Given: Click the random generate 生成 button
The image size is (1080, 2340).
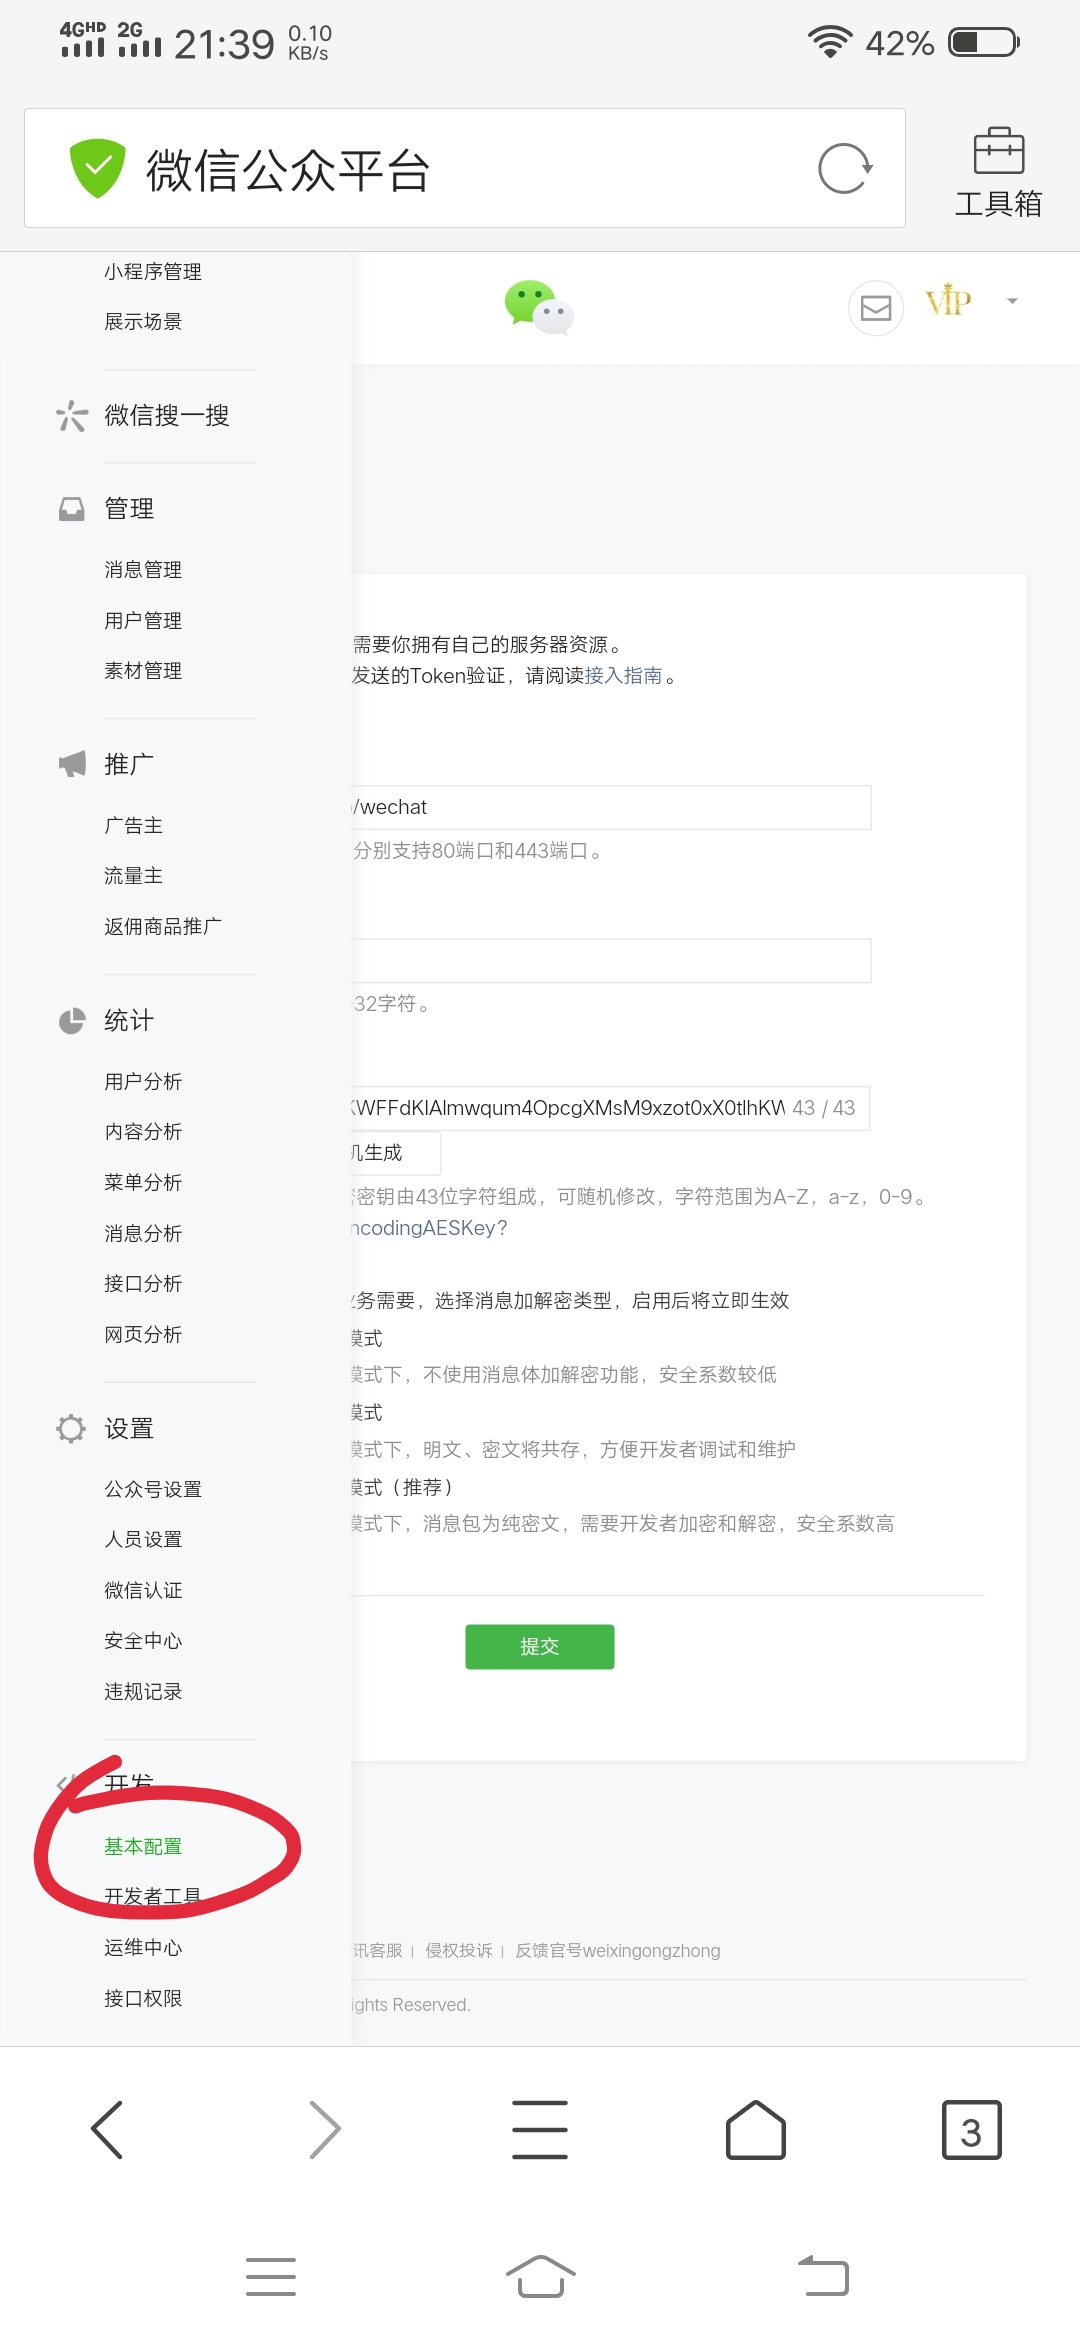Looking at the screenshot, I should tap(396, 1153).
